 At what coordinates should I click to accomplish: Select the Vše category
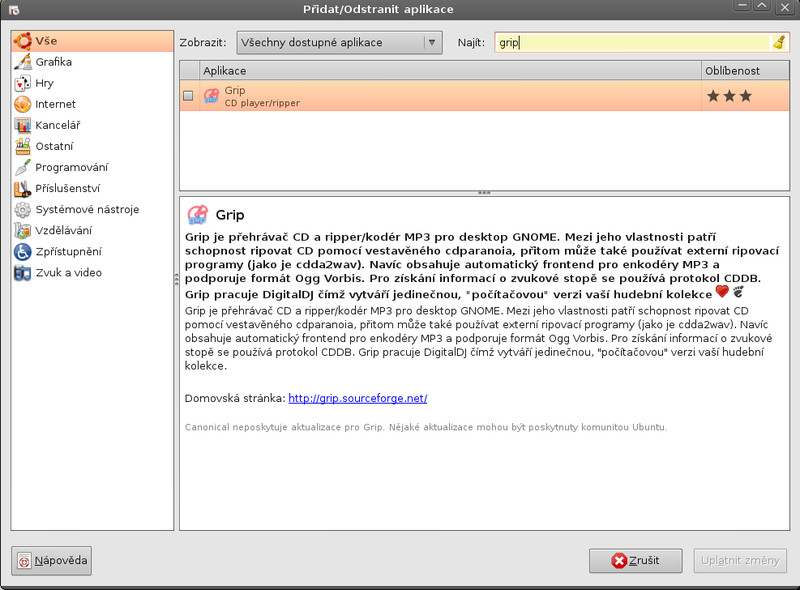point(92,41)
